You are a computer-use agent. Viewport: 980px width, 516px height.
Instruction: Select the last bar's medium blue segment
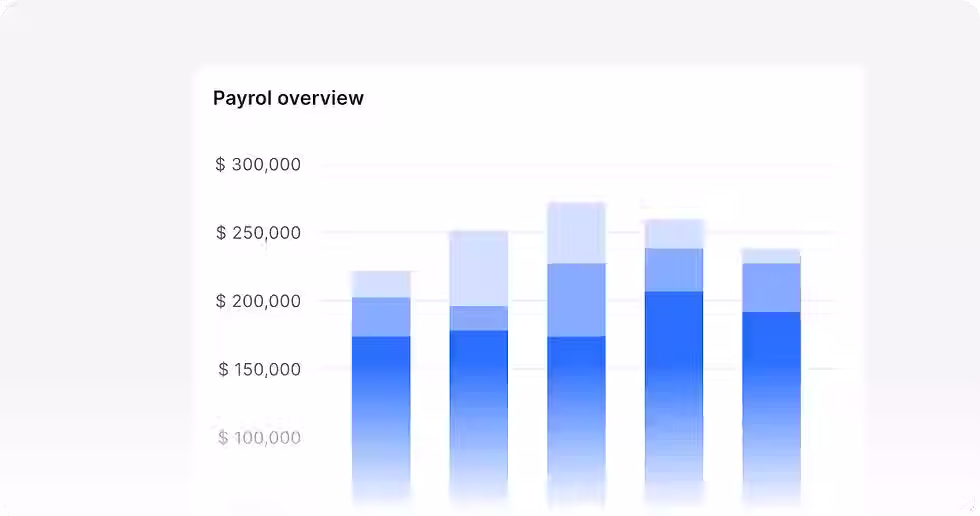click(x=771, y=288)
